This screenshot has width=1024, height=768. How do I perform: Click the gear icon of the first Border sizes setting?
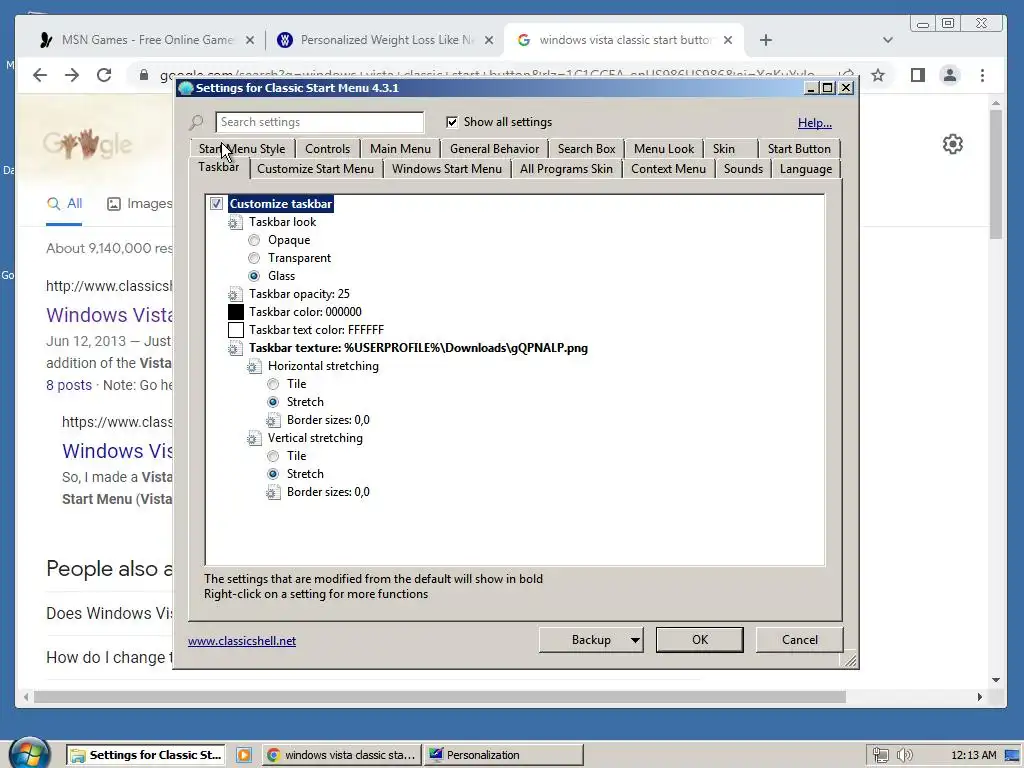pos(273,421)
